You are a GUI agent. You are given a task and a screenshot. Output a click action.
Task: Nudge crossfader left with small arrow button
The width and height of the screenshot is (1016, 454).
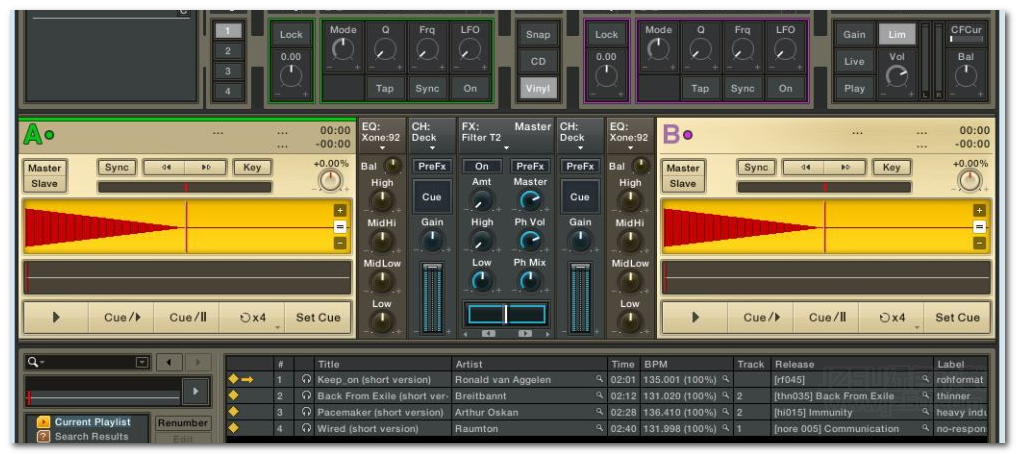(x=489, y=334)
